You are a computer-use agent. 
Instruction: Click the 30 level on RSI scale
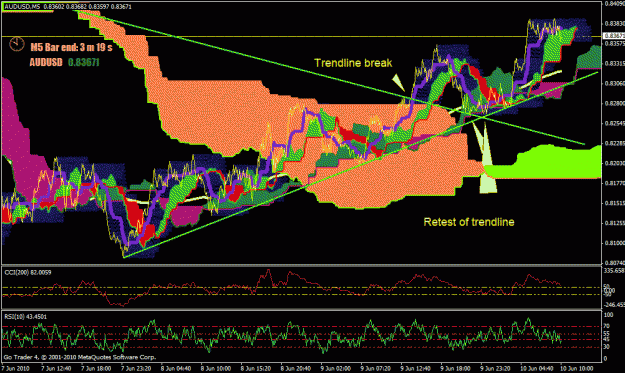[607, 347]
